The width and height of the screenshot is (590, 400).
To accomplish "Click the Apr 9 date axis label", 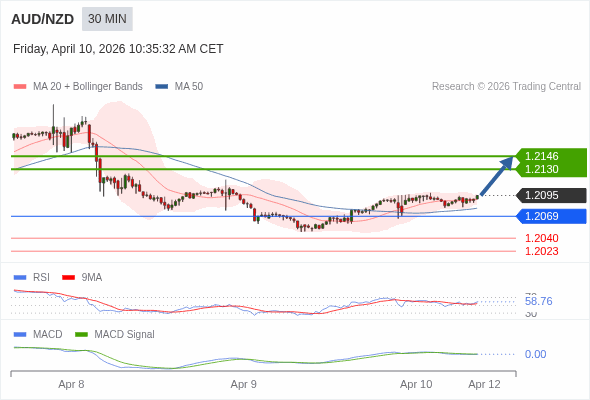I will pos(243,385).
